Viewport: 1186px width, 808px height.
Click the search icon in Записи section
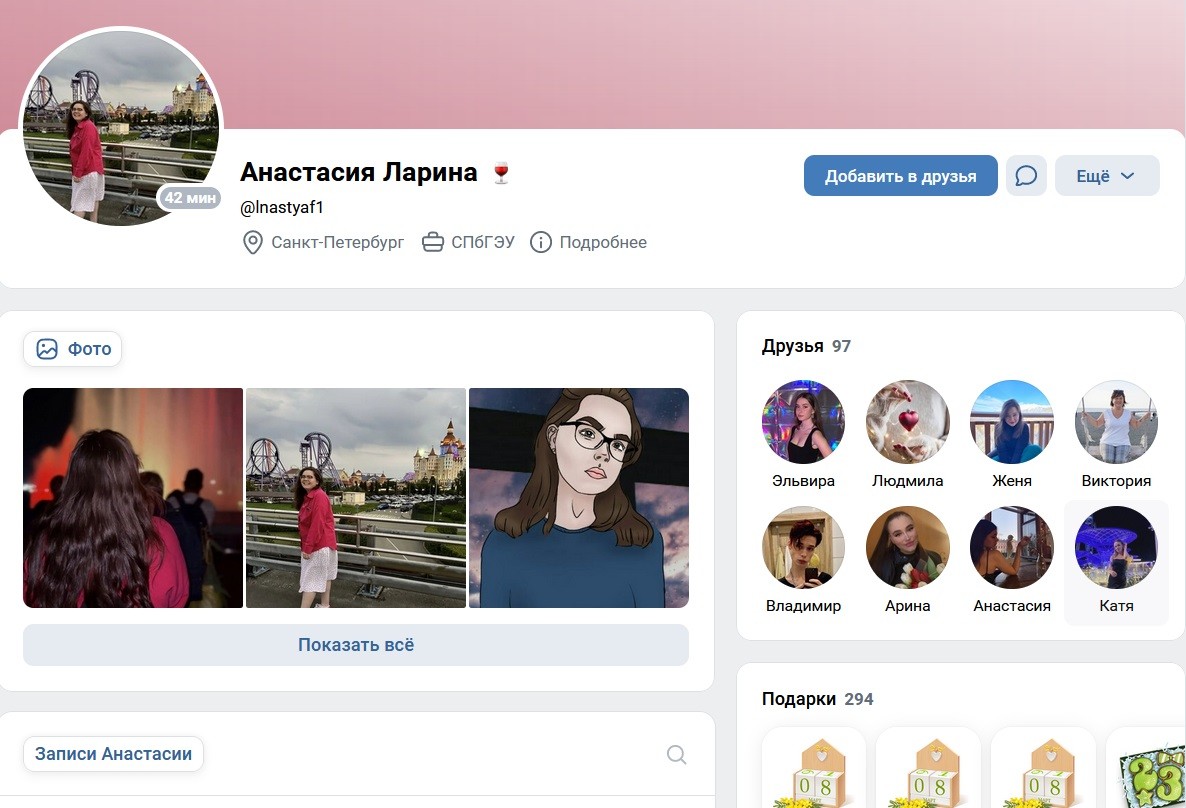click(676, 754)
